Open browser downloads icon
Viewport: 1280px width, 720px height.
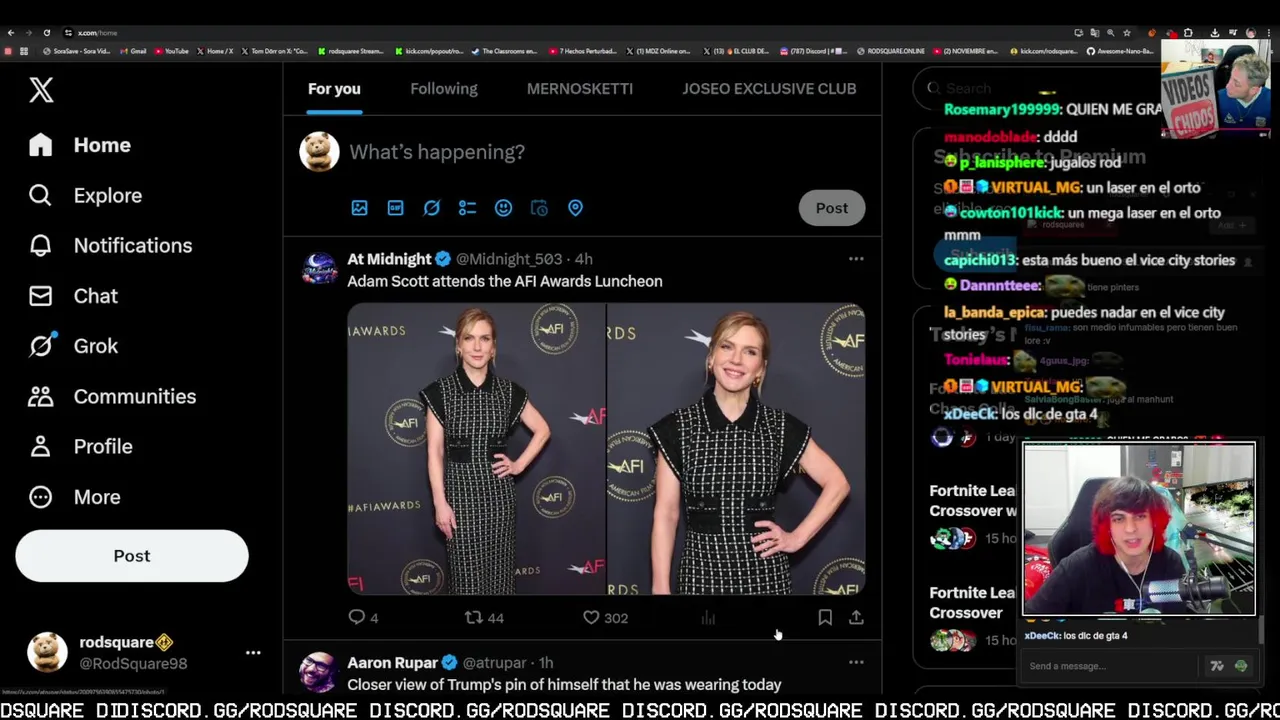pyautogui.click(x=1214, y=33)
